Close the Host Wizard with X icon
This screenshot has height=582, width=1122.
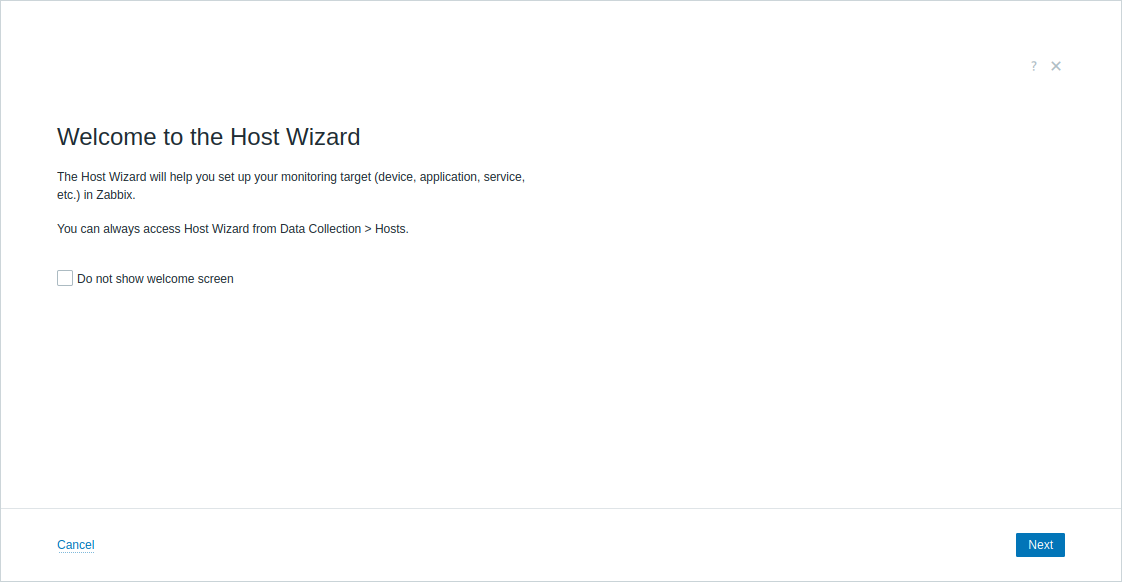click(1056, 66)
